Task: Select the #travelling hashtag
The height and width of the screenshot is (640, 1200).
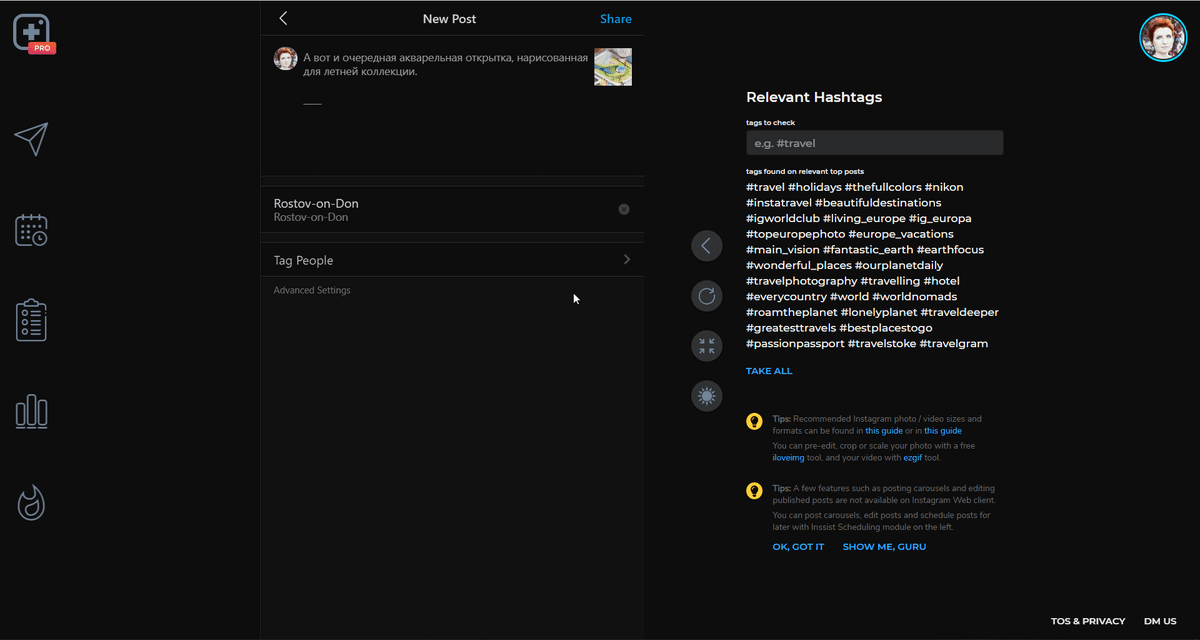Action: coord(892,281)
